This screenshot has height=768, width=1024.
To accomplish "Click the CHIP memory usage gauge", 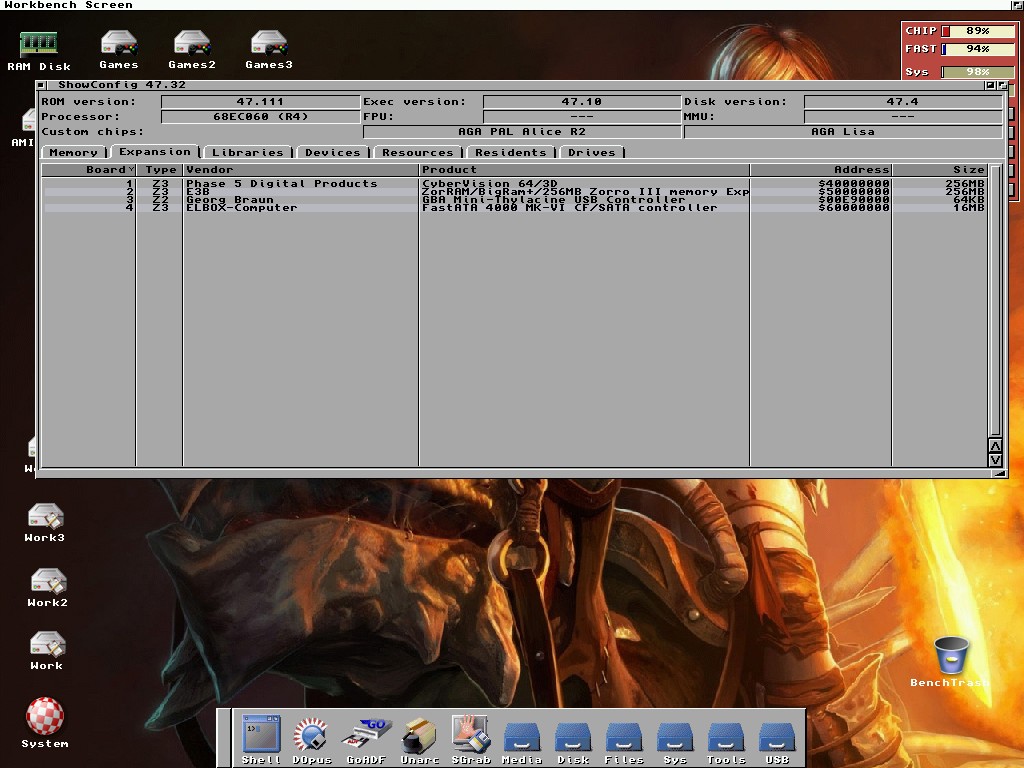I will 978,31.
